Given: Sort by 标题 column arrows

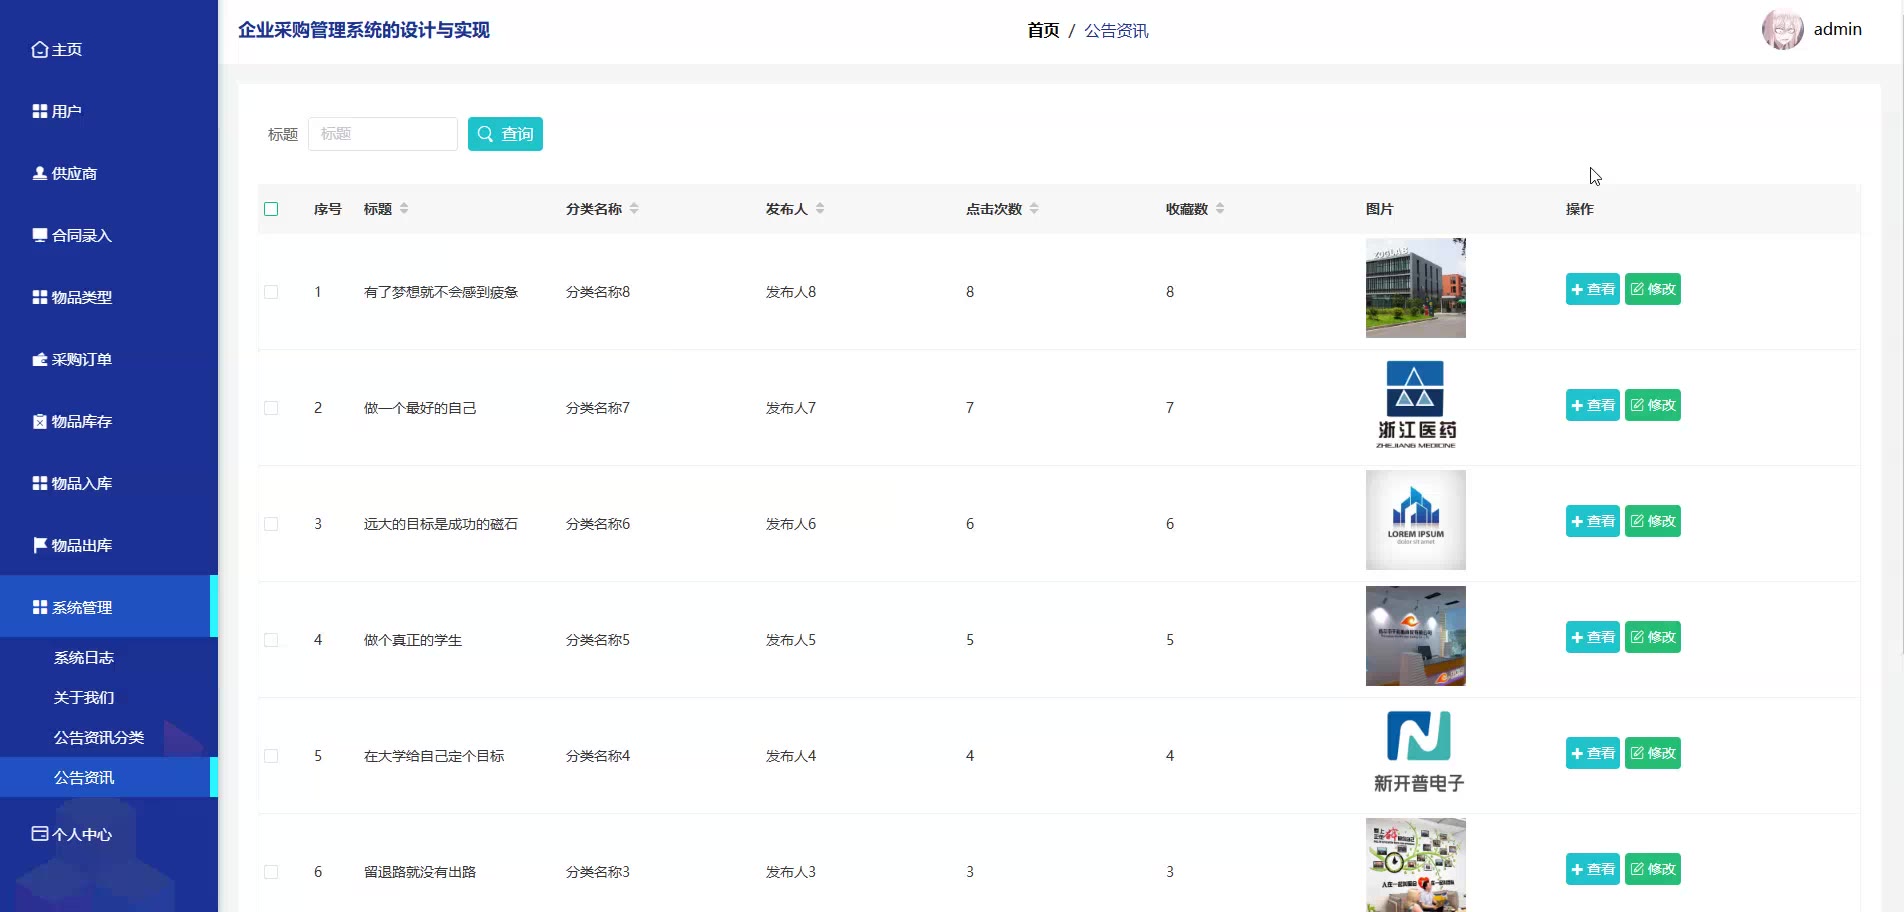Looking at the screenshot, I should pyautogui.click(x=404, y=209).
